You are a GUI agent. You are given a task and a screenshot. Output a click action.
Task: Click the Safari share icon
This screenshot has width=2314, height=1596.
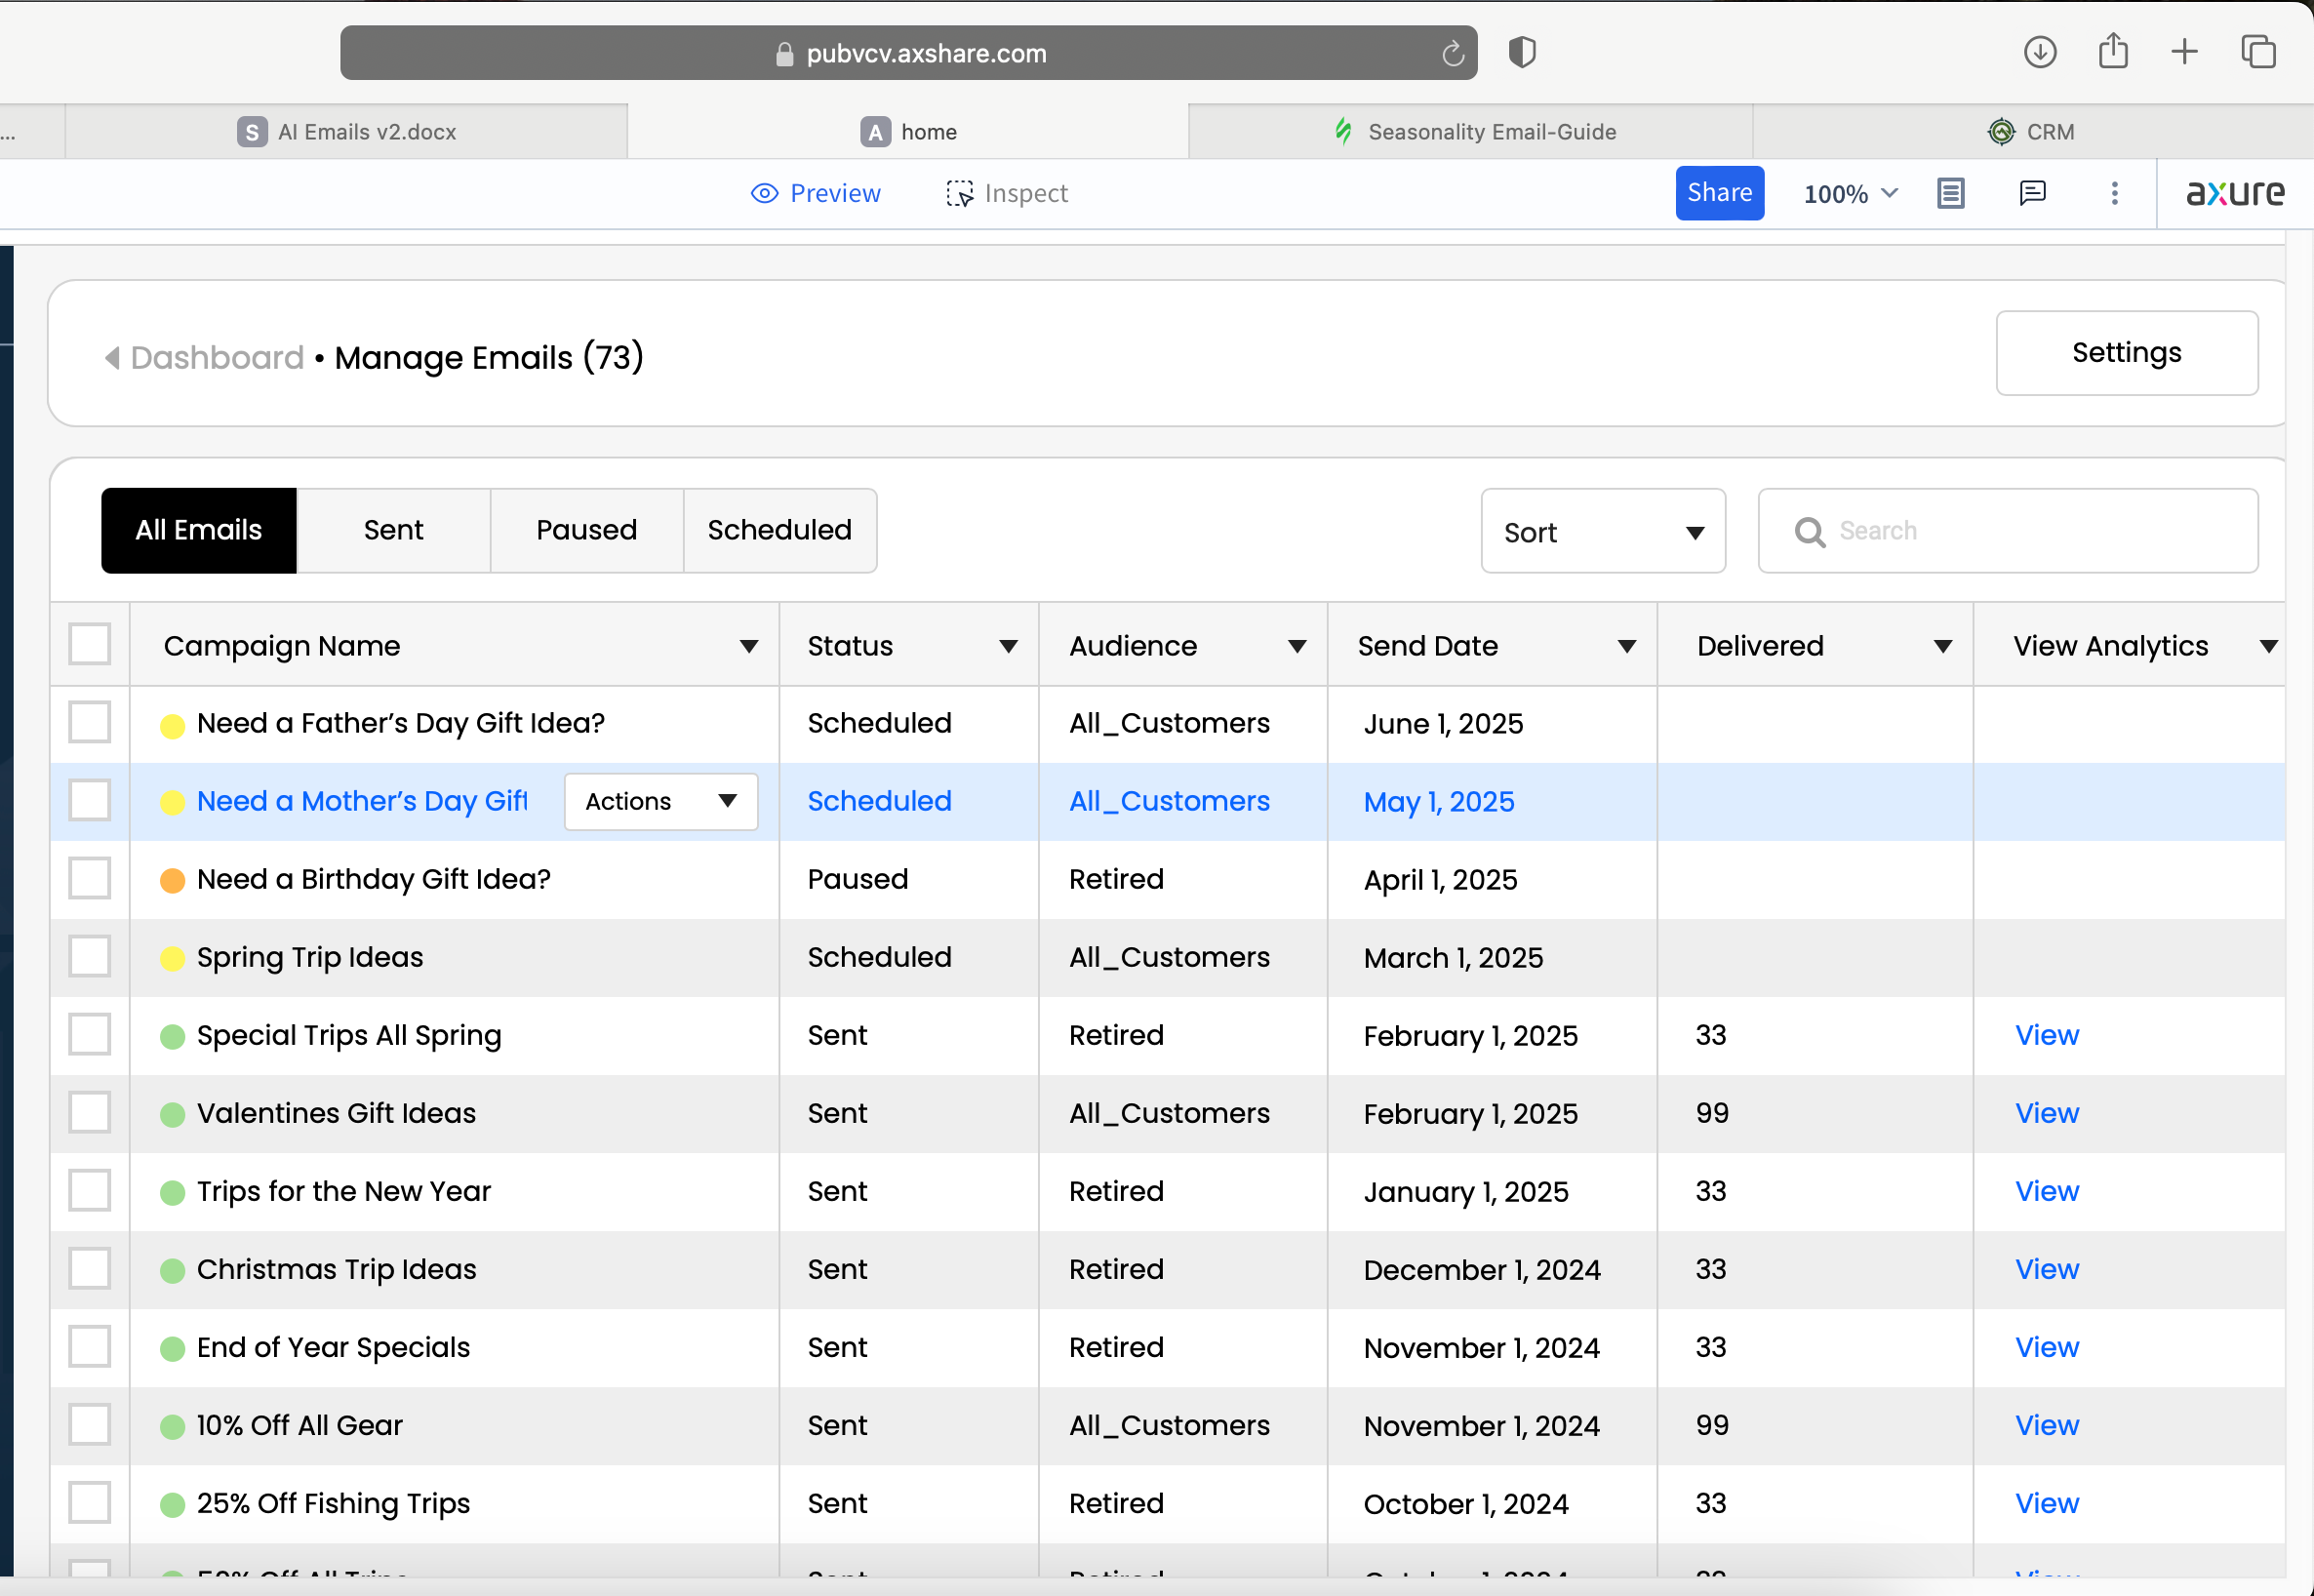click(2112, 51)
